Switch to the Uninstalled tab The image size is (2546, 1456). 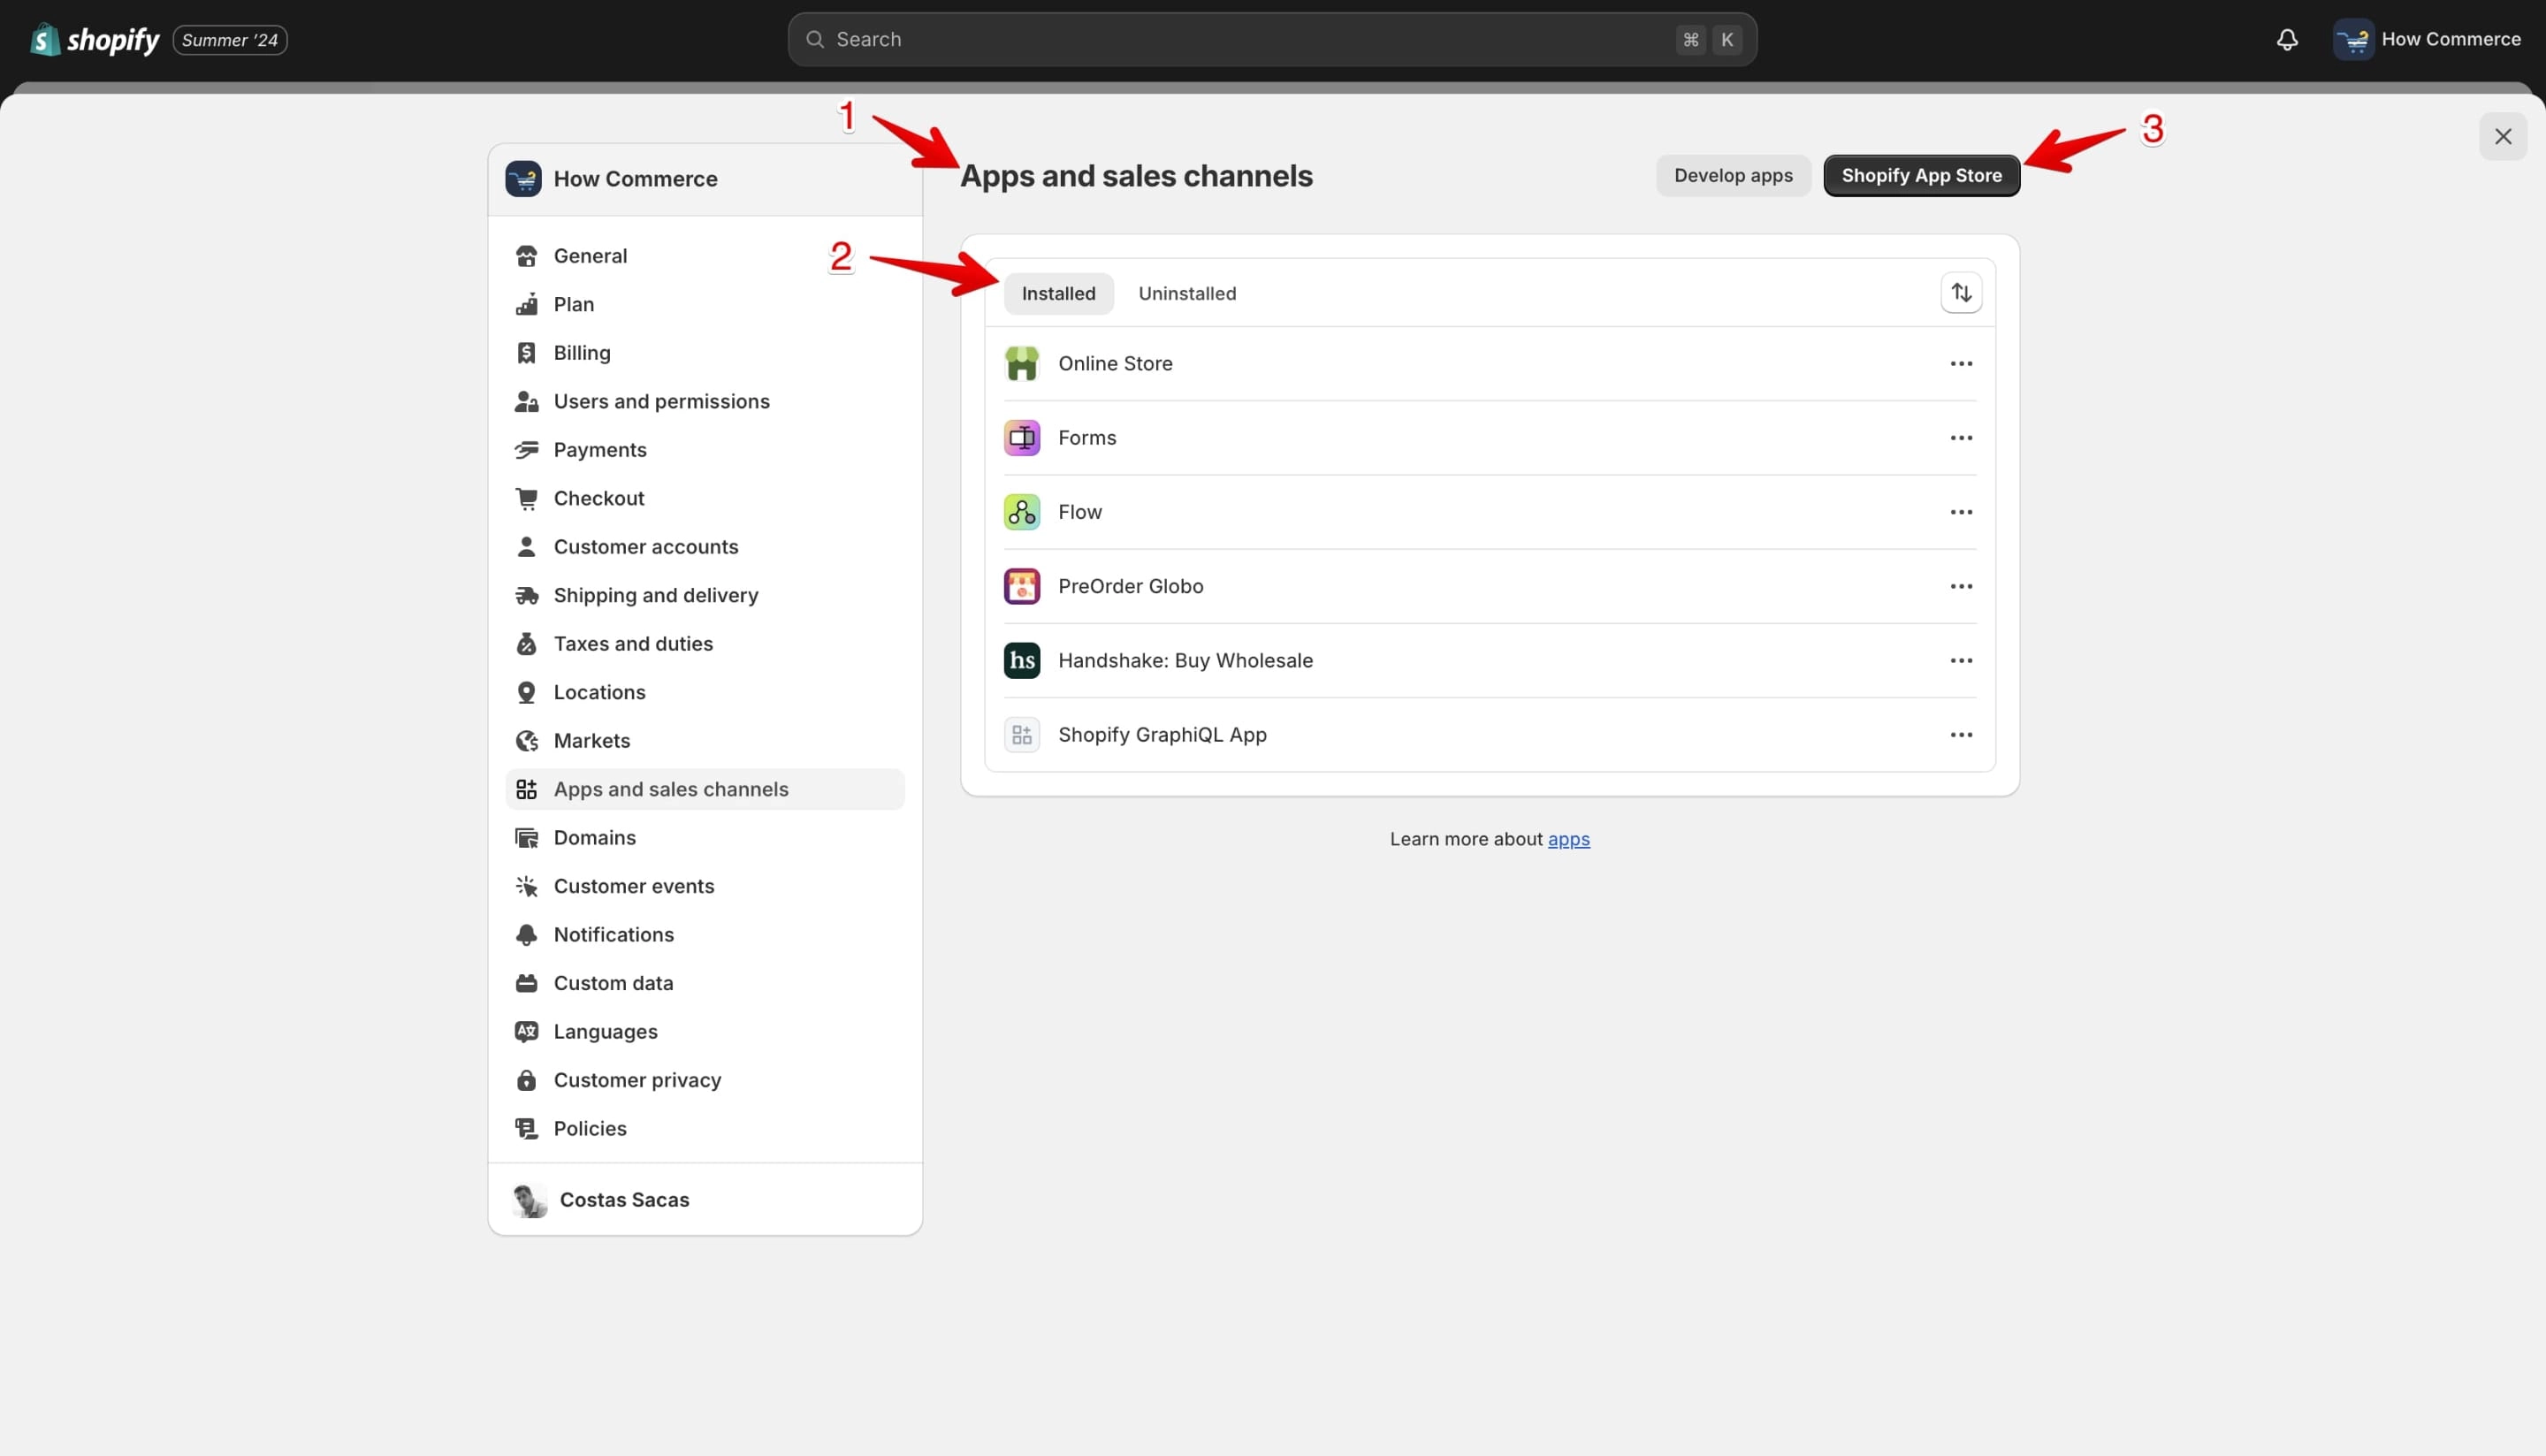1187,294
